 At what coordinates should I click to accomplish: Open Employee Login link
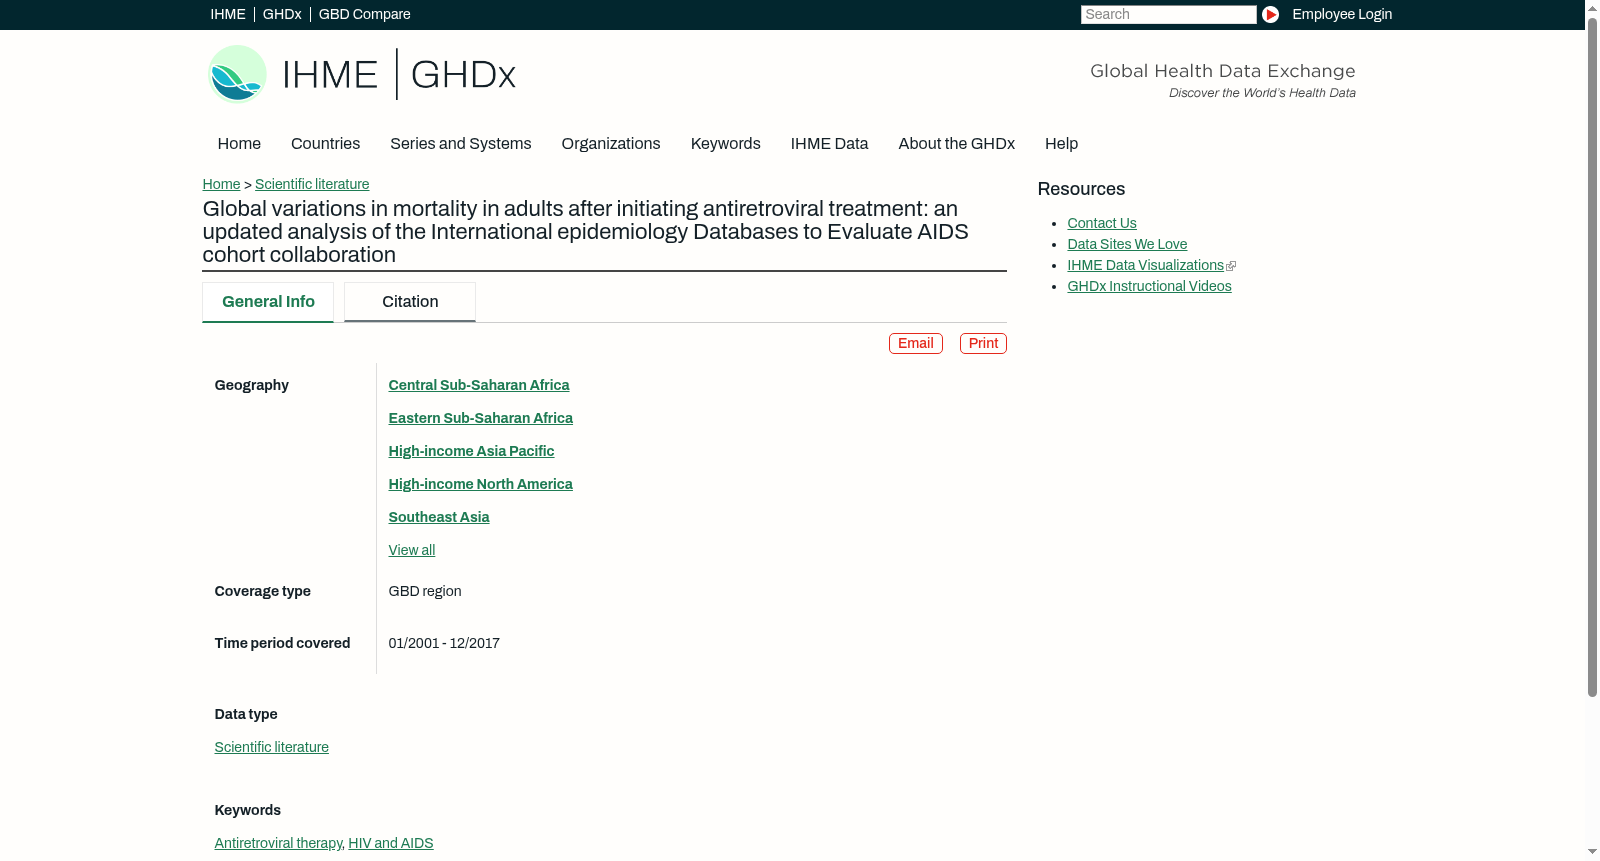[1342, 14]
